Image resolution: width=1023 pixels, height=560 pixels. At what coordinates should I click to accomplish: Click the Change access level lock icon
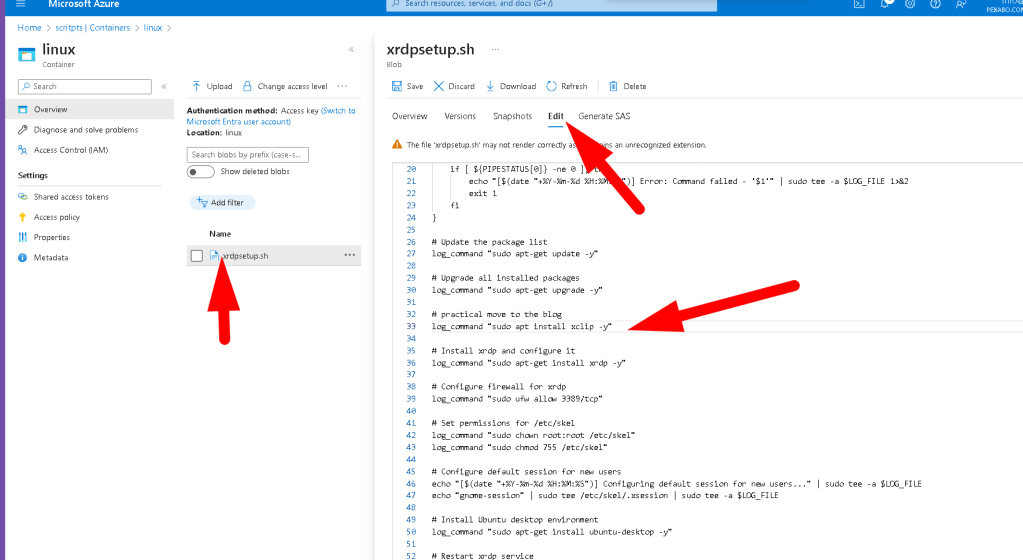tap(247, 86)
